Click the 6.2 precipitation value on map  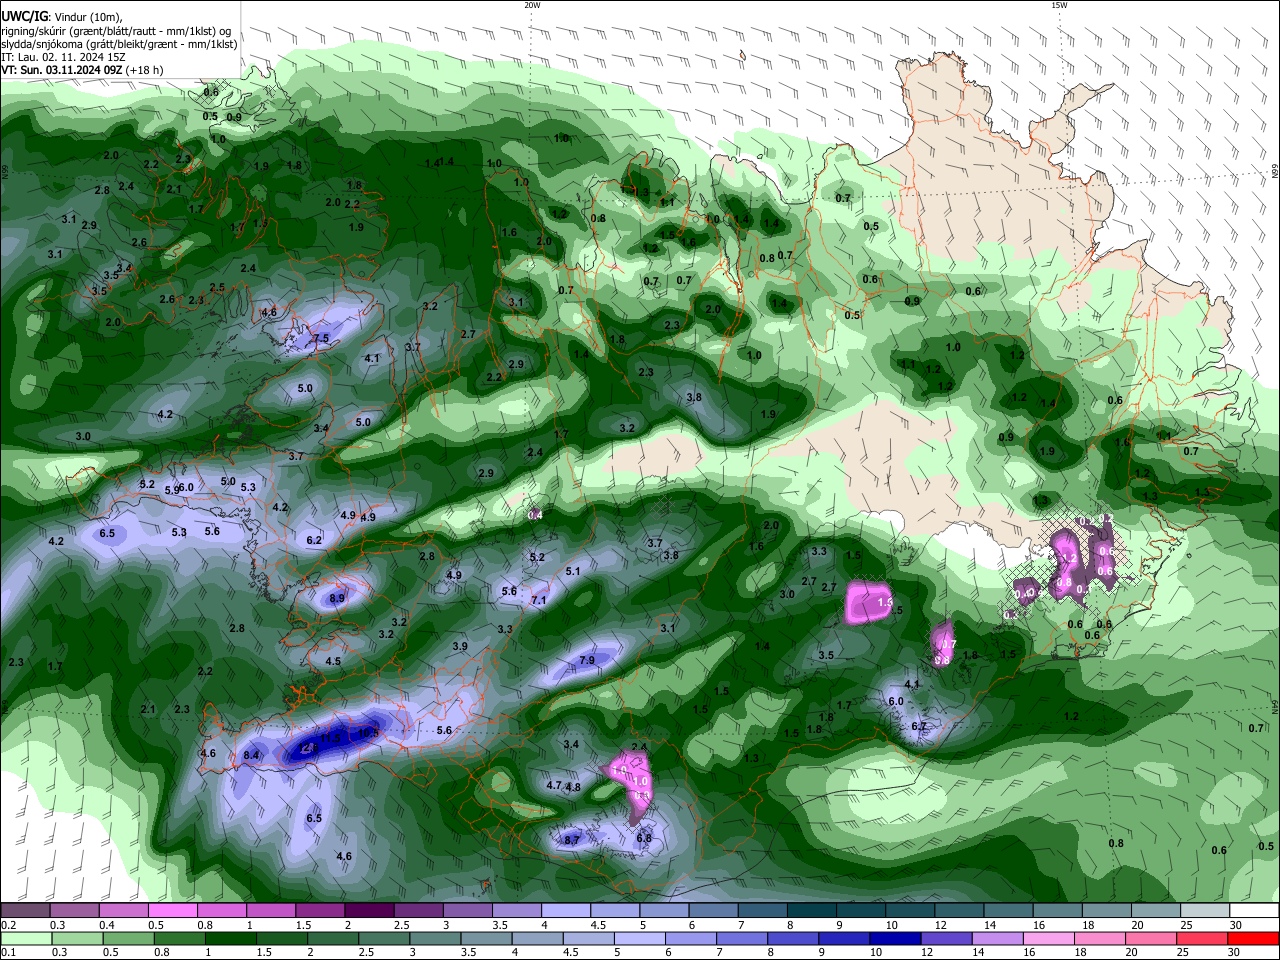pyautogui.click(x=314, y=539)
